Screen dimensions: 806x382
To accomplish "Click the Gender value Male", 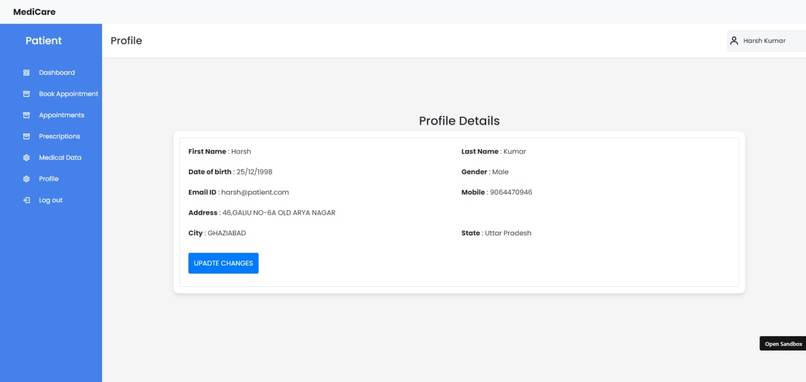I will coord(500,172).
